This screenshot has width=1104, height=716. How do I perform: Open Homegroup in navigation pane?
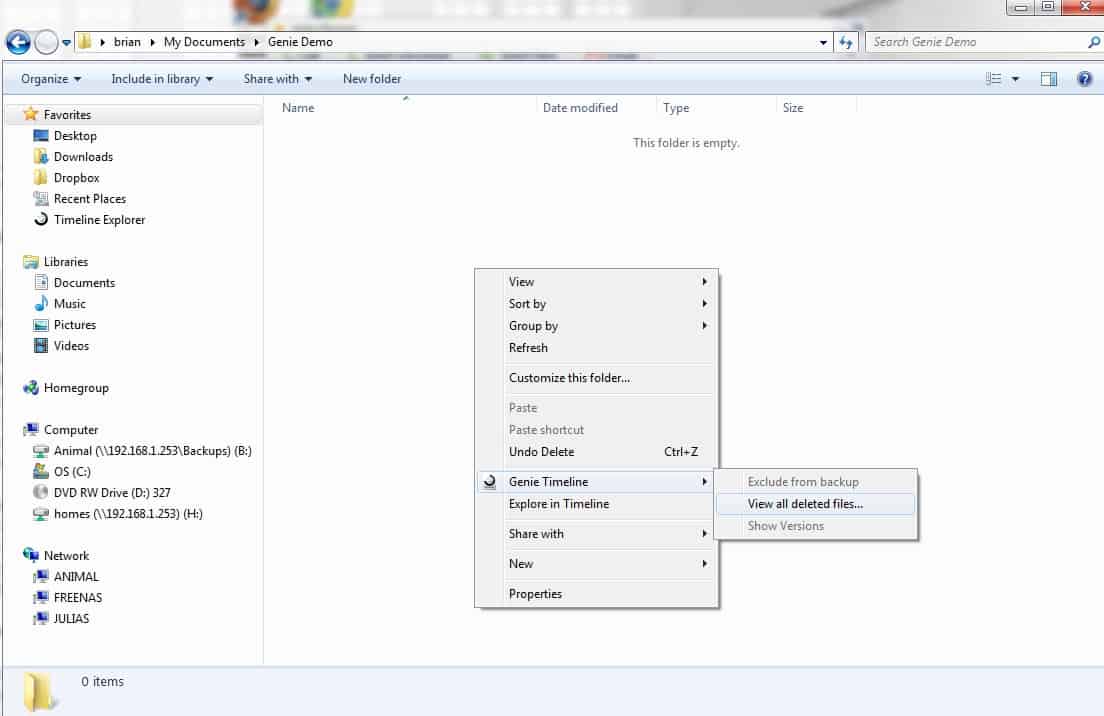point(76,388)
